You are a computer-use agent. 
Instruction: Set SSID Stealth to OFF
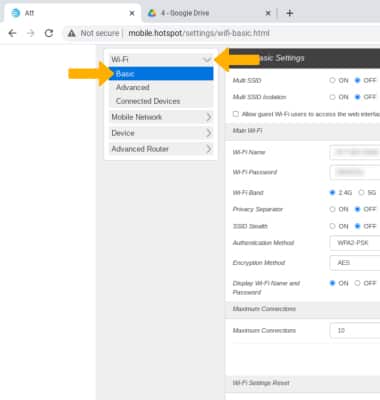coord(357,226)
